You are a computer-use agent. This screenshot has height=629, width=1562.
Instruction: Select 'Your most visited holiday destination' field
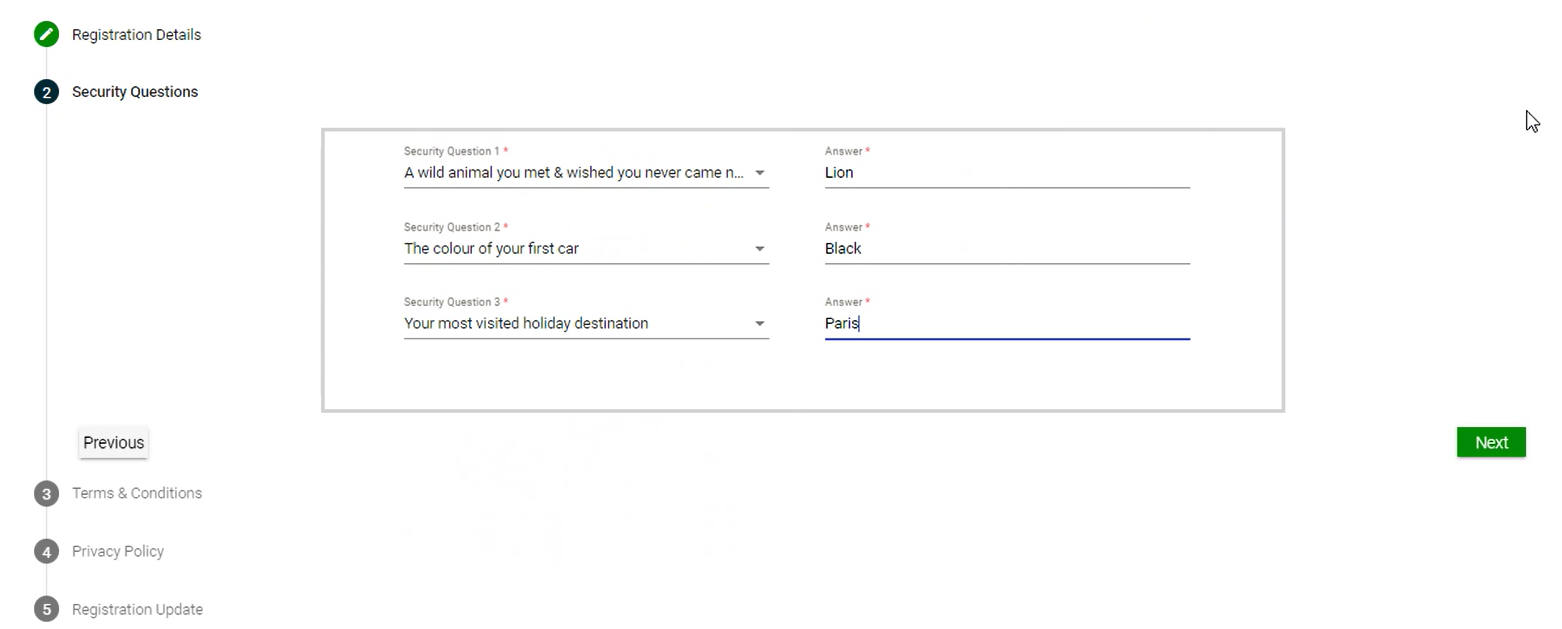[x=574, y=324]
